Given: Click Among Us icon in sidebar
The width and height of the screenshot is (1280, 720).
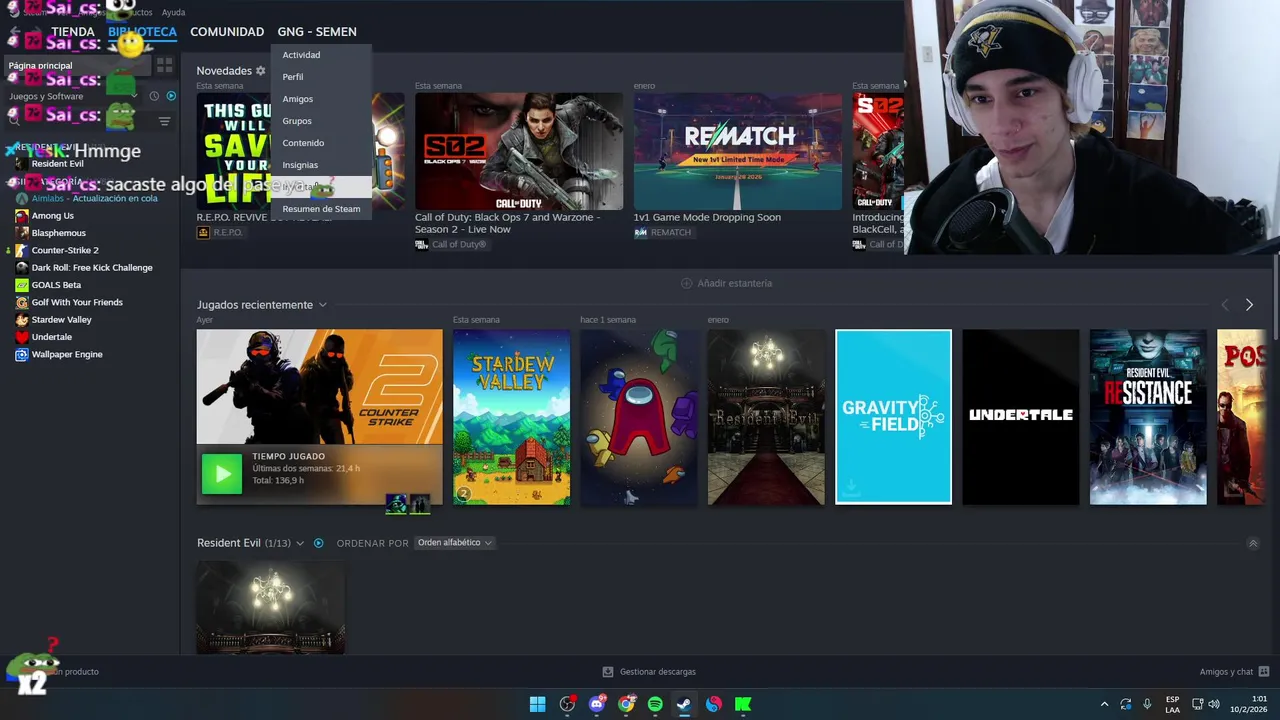Looking at the screenshot, I should point(22,215).
